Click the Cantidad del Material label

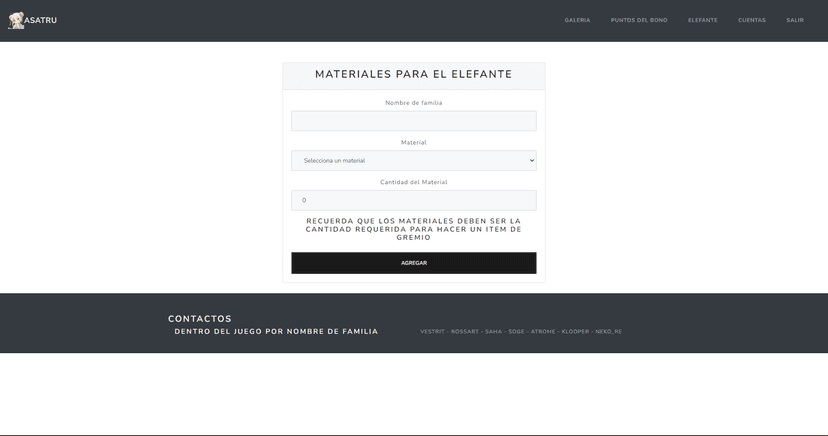413,182
